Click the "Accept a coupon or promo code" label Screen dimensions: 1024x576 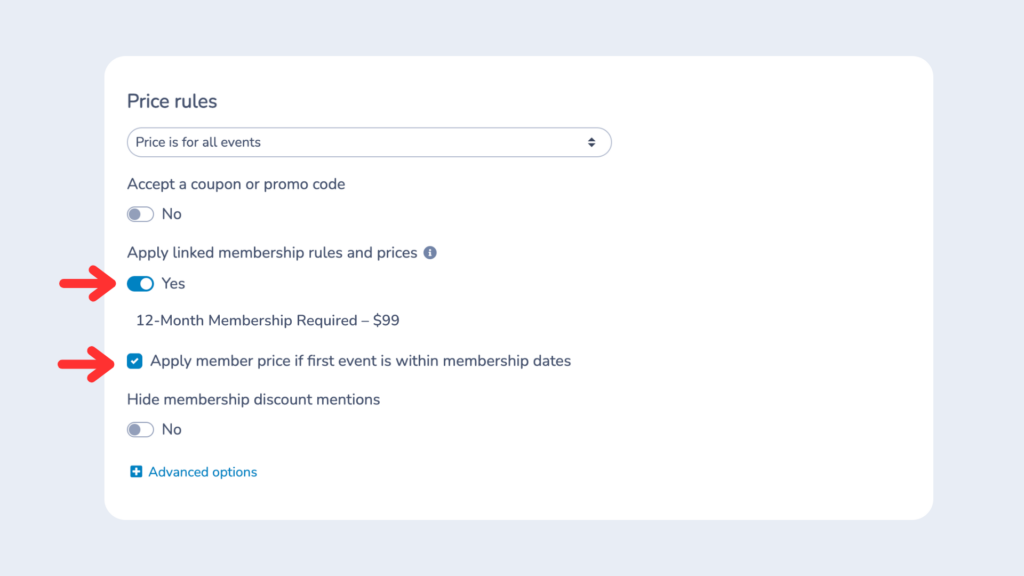[x=236, y=184]
